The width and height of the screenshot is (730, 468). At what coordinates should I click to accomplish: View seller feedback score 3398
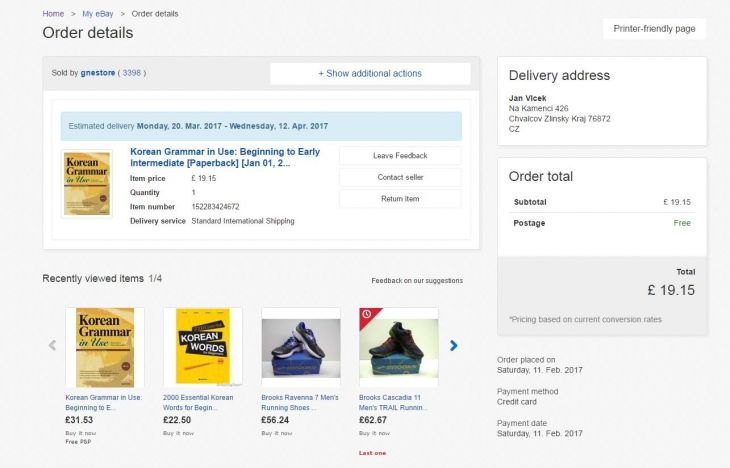coord(132,73)
